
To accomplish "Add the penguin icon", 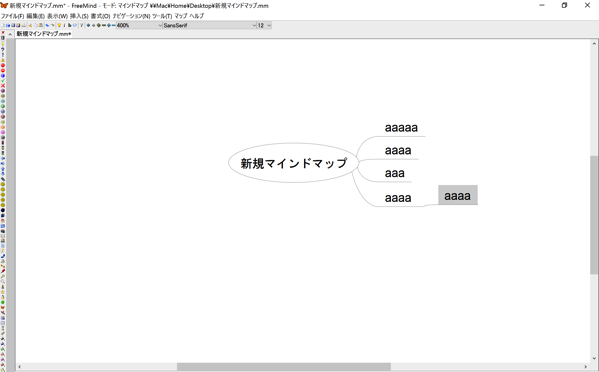I will (3, 297).
